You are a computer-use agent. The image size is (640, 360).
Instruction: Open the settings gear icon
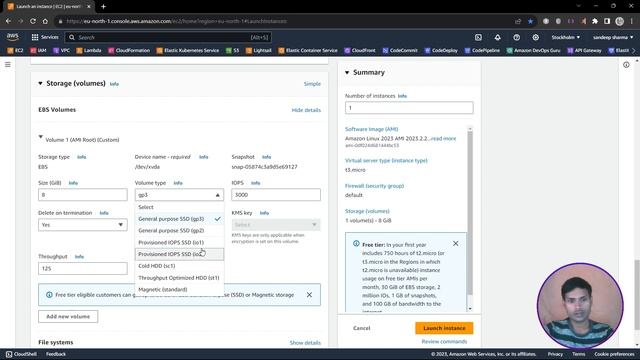coord(536,37)
